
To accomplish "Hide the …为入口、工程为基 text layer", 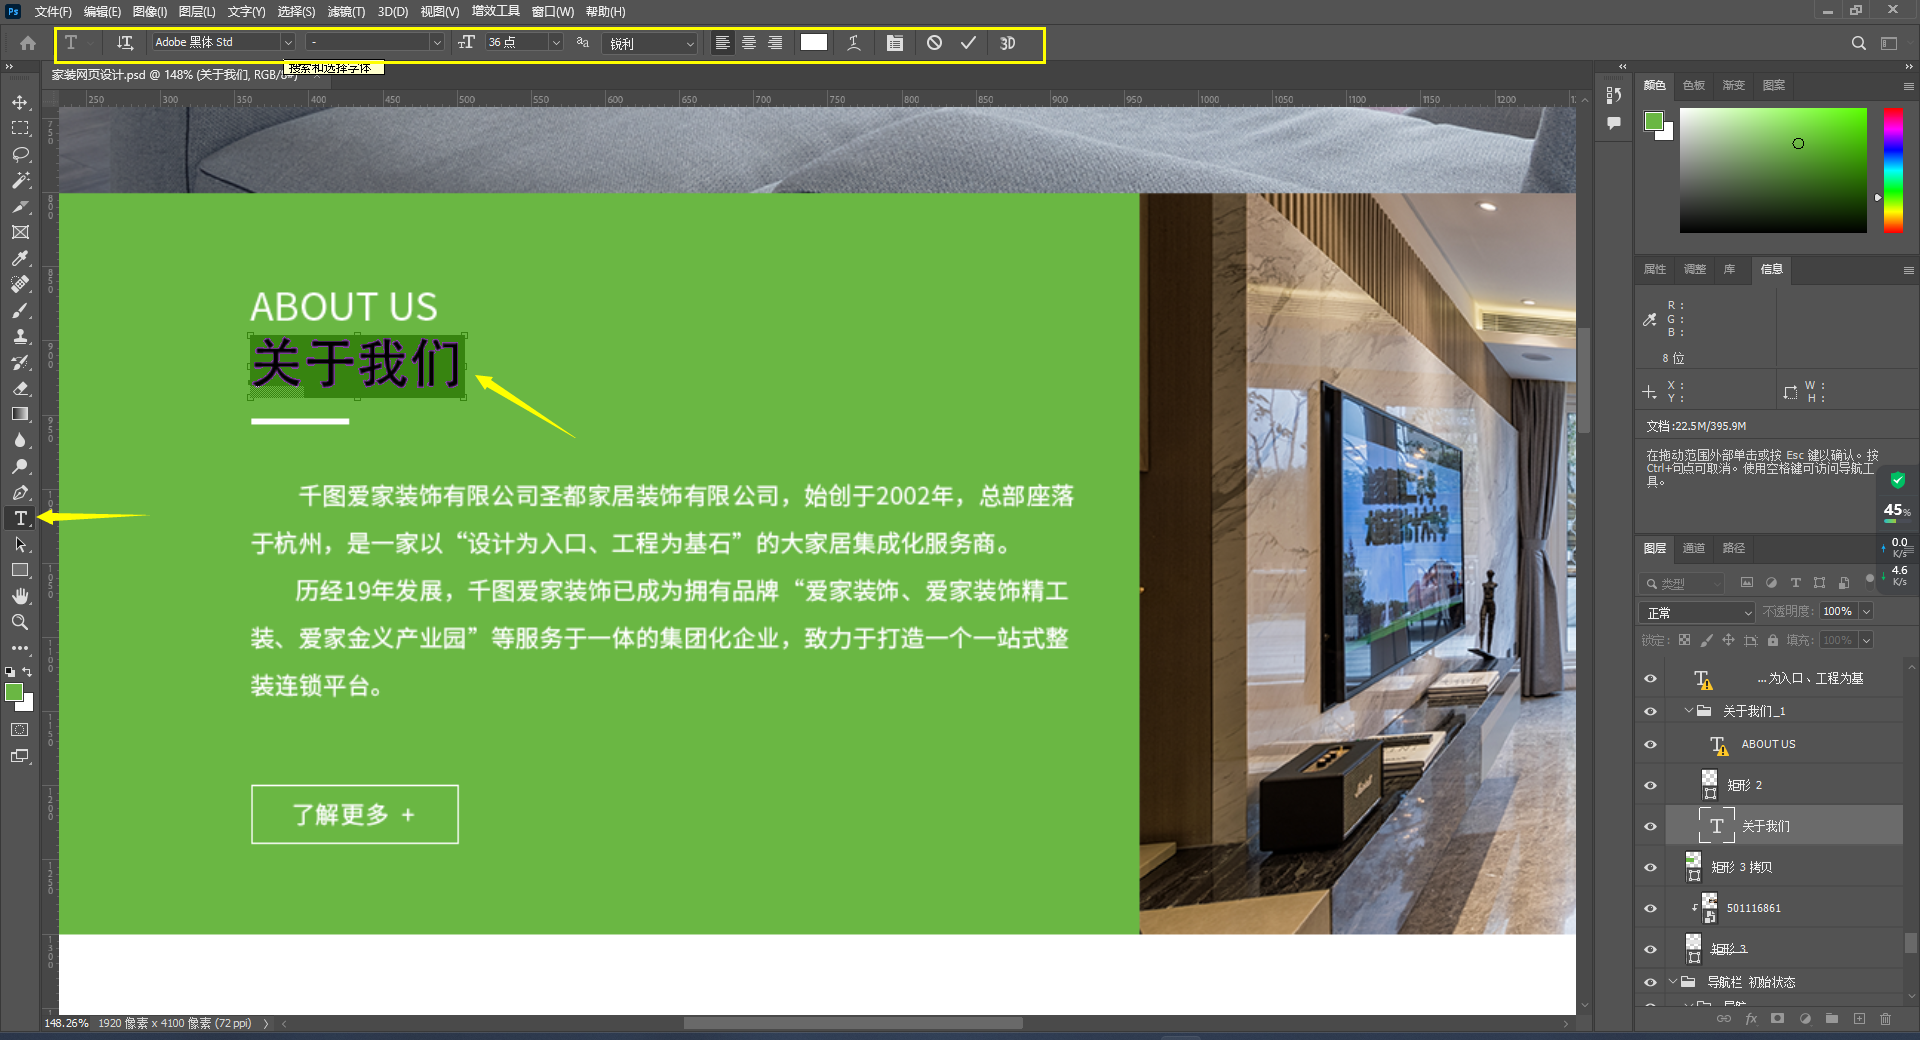I will tap(1650, 678).
